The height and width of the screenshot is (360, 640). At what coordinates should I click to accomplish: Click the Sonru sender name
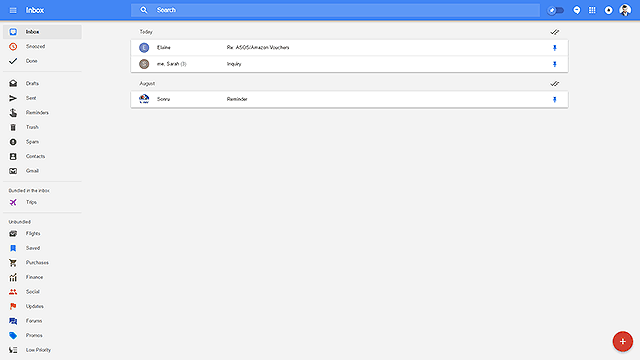163,99
